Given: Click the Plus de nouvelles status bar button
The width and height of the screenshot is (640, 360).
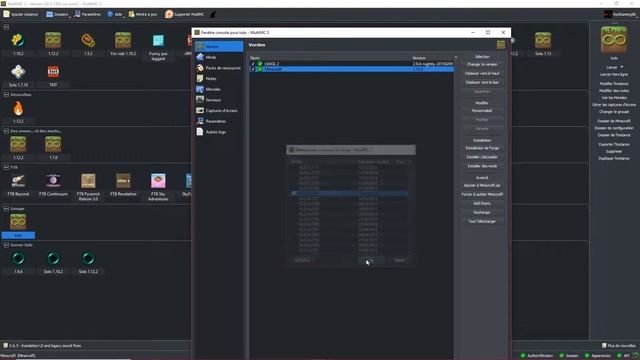Looking at the screenshot, I should coord(618,346).
